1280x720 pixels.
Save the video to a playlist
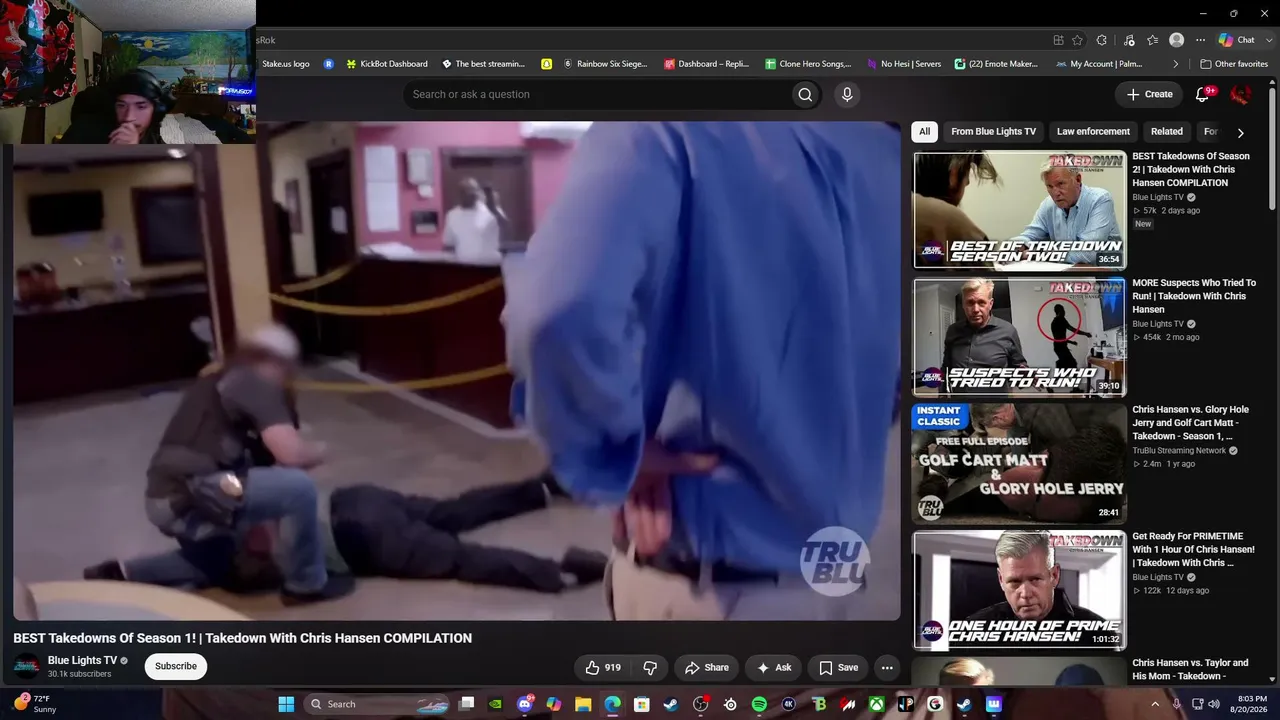tap(838, 667)
